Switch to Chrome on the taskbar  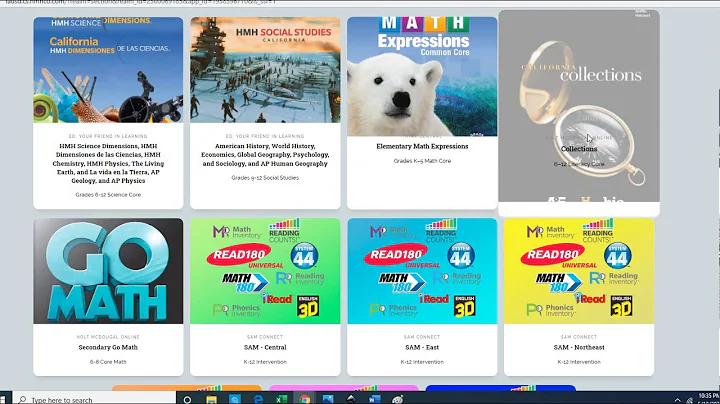pyautogui.click(x=304, y=399)
